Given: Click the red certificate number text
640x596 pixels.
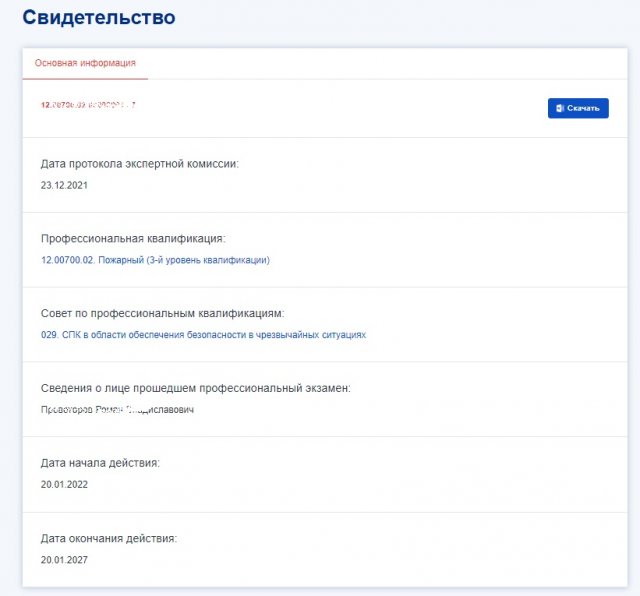Looking at the screenshot, I should coord(88,105).
